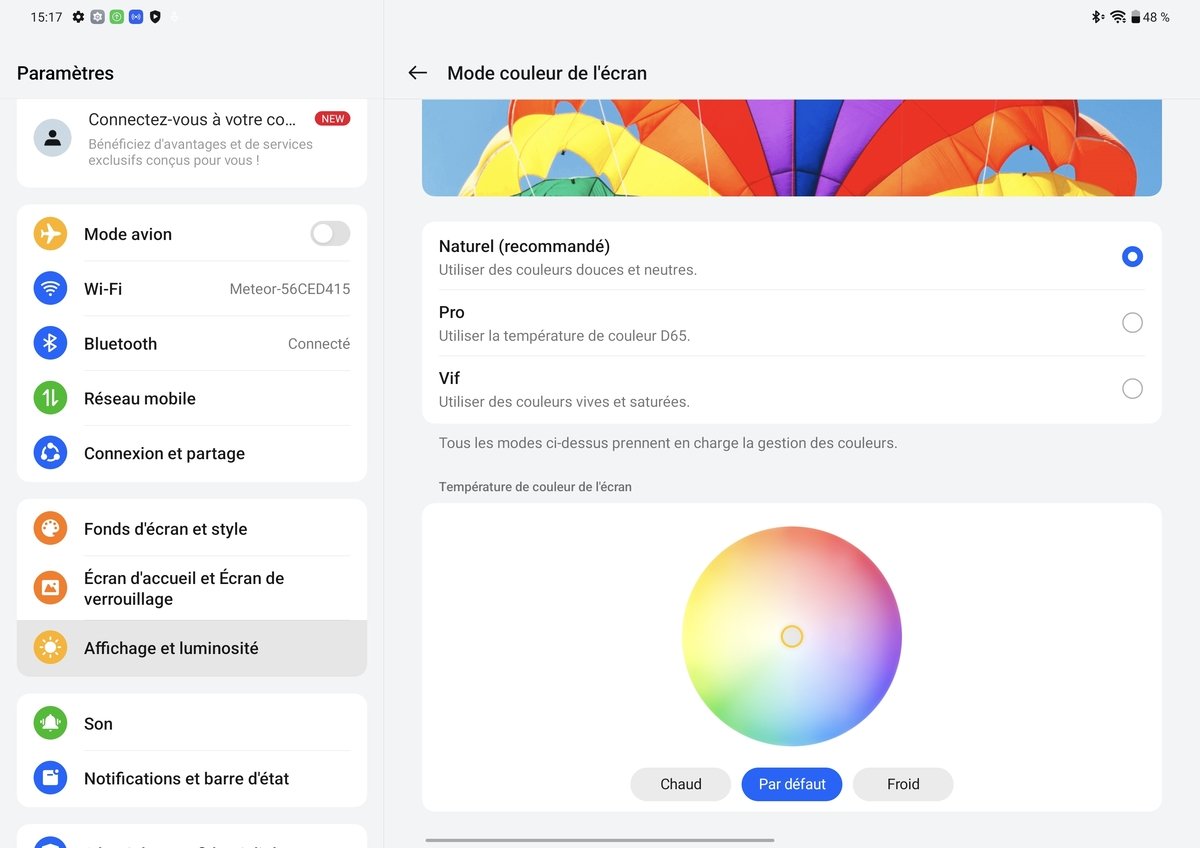Tap the Connexion et partage icon
Viewport: 1200px width, 848px height.
[50, 453]
